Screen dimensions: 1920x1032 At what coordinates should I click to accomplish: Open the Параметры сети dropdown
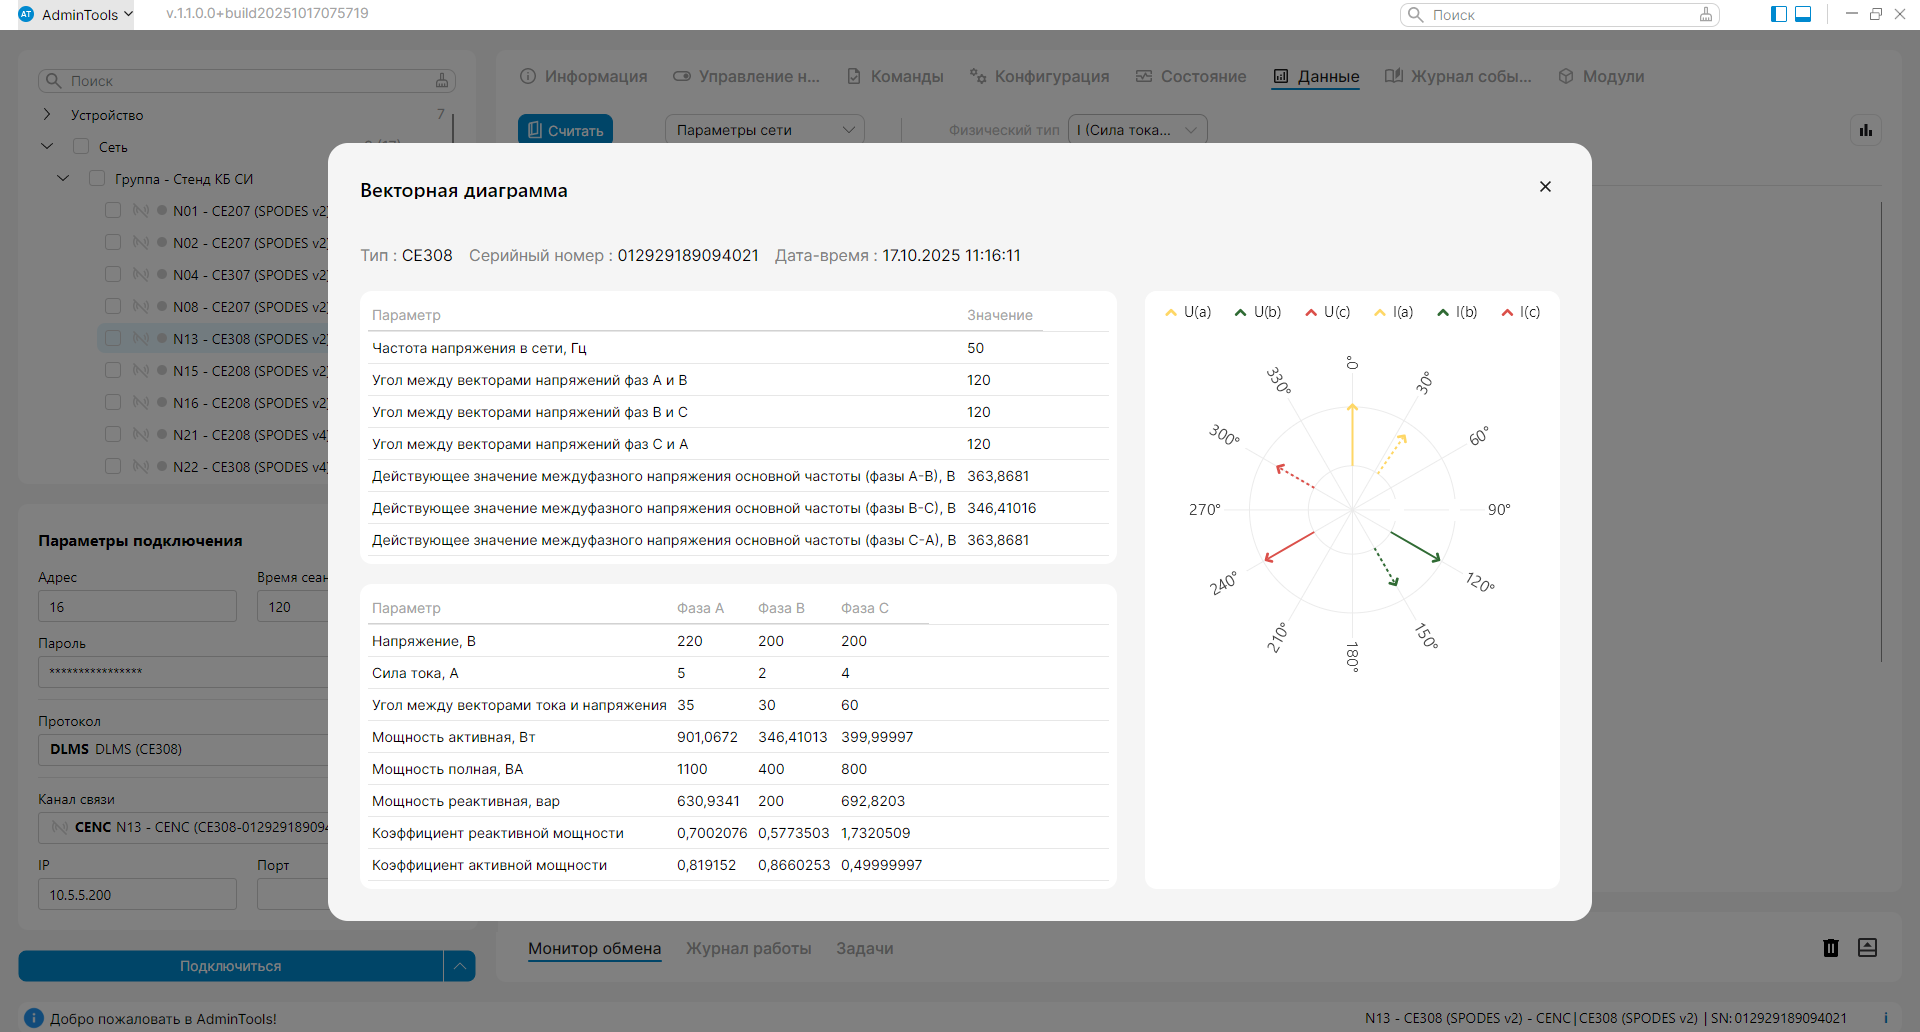tap(764, 130)
